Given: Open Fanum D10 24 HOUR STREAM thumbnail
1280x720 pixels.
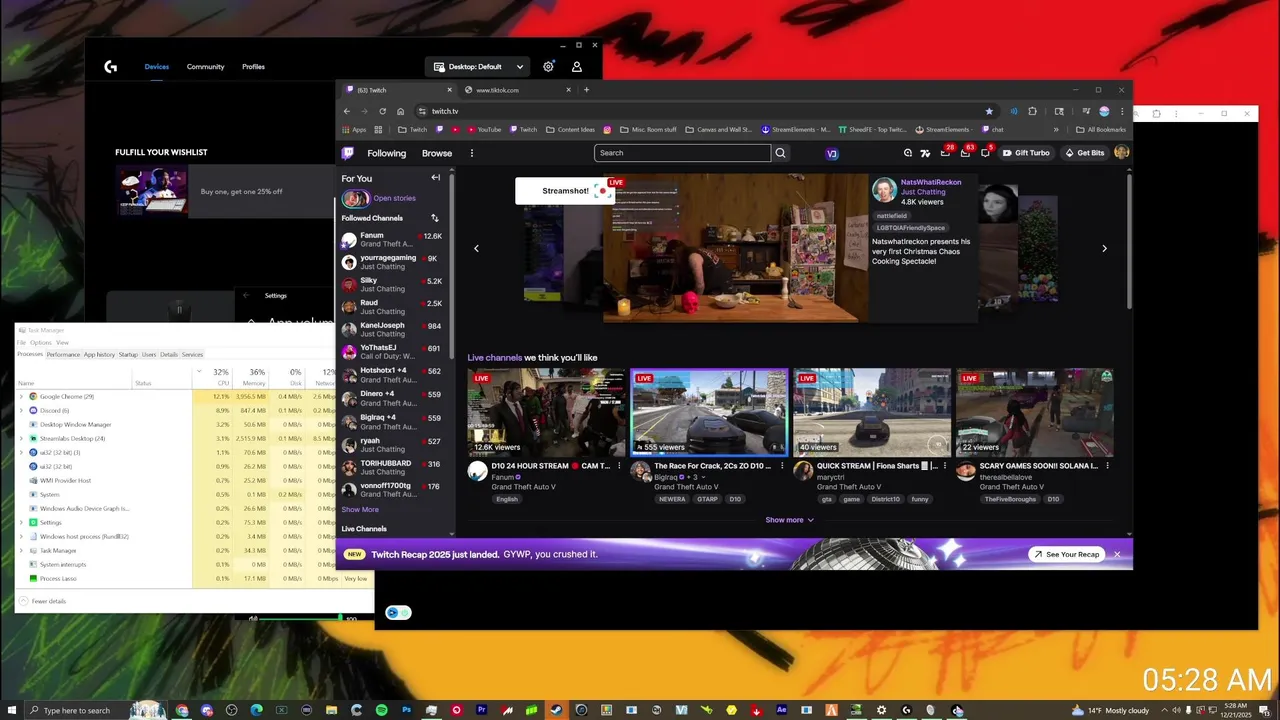Looking at the screenshot, I should coord(546,413).
